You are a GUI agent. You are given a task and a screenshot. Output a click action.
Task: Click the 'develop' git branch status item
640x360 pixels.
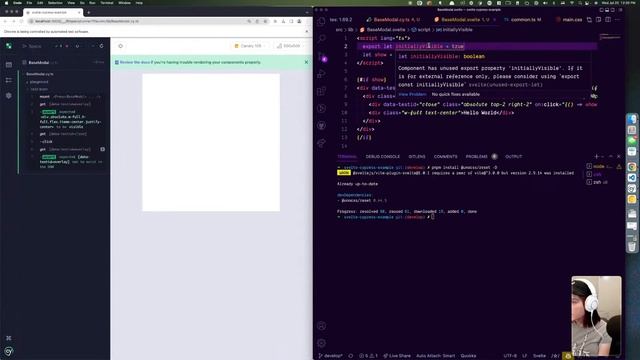(x=331, y=356)
